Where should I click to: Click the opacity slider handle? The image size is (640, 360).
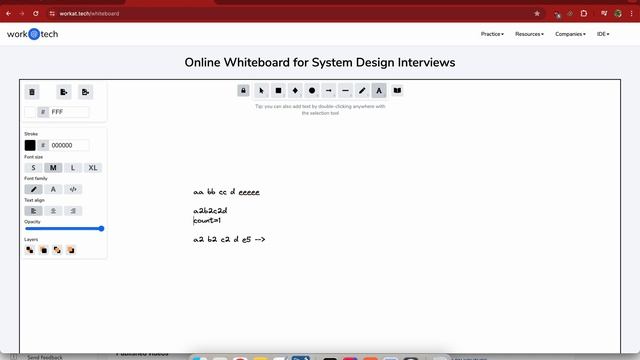click(101, 229)
